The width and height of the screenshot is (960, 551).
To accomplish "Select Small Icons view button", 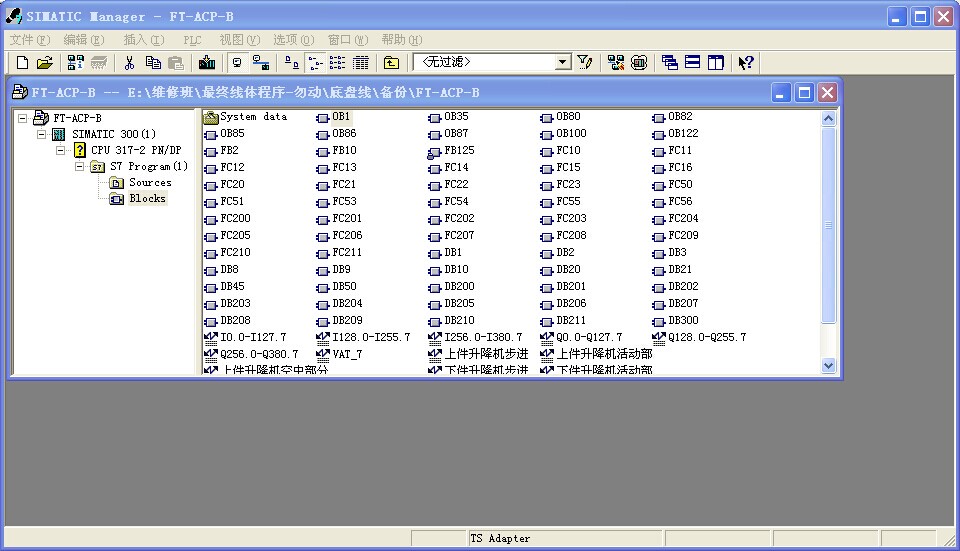I will click(x=315, y=62).
